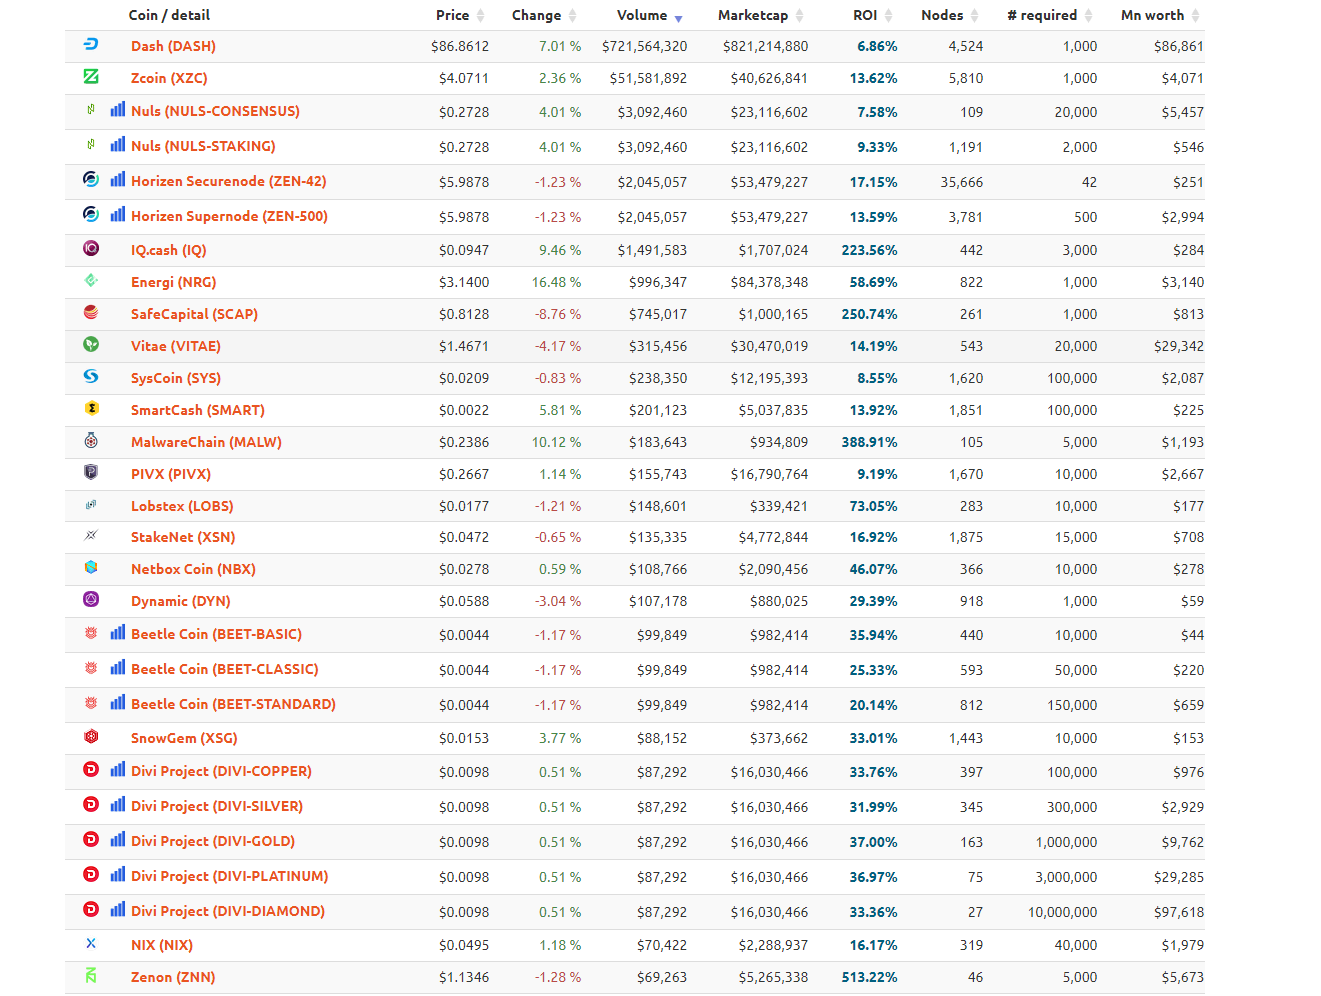Click the Energi logo icon
Image resolution: width=1321 pixels, height=996 pixels.
click(91, 280)
